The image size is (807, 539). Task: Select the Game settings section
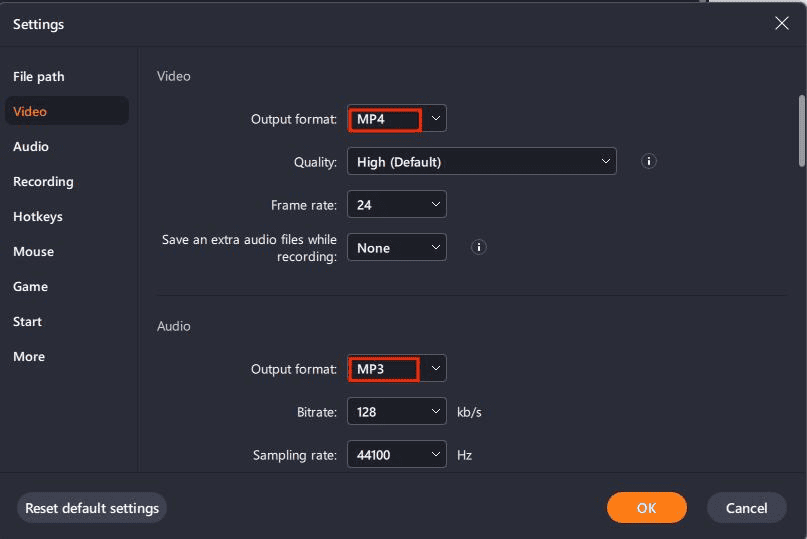pos(30,287)
